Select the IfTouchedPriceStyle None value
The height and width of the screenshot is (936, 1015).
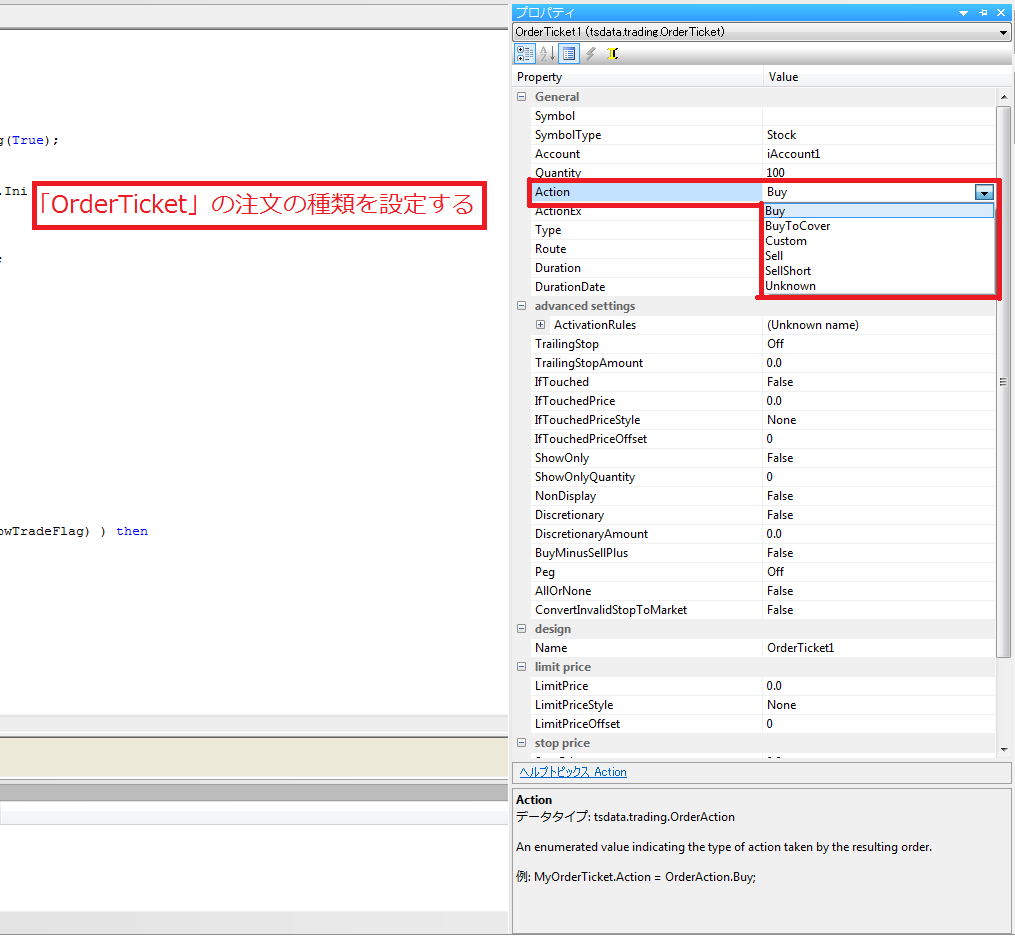[879, 419]
